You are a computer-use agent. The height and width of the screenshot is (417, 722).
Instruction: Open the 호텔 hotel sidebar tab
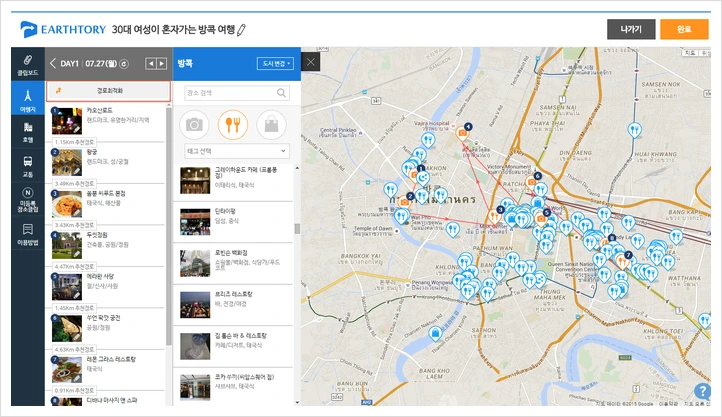(x=28, y=133)
